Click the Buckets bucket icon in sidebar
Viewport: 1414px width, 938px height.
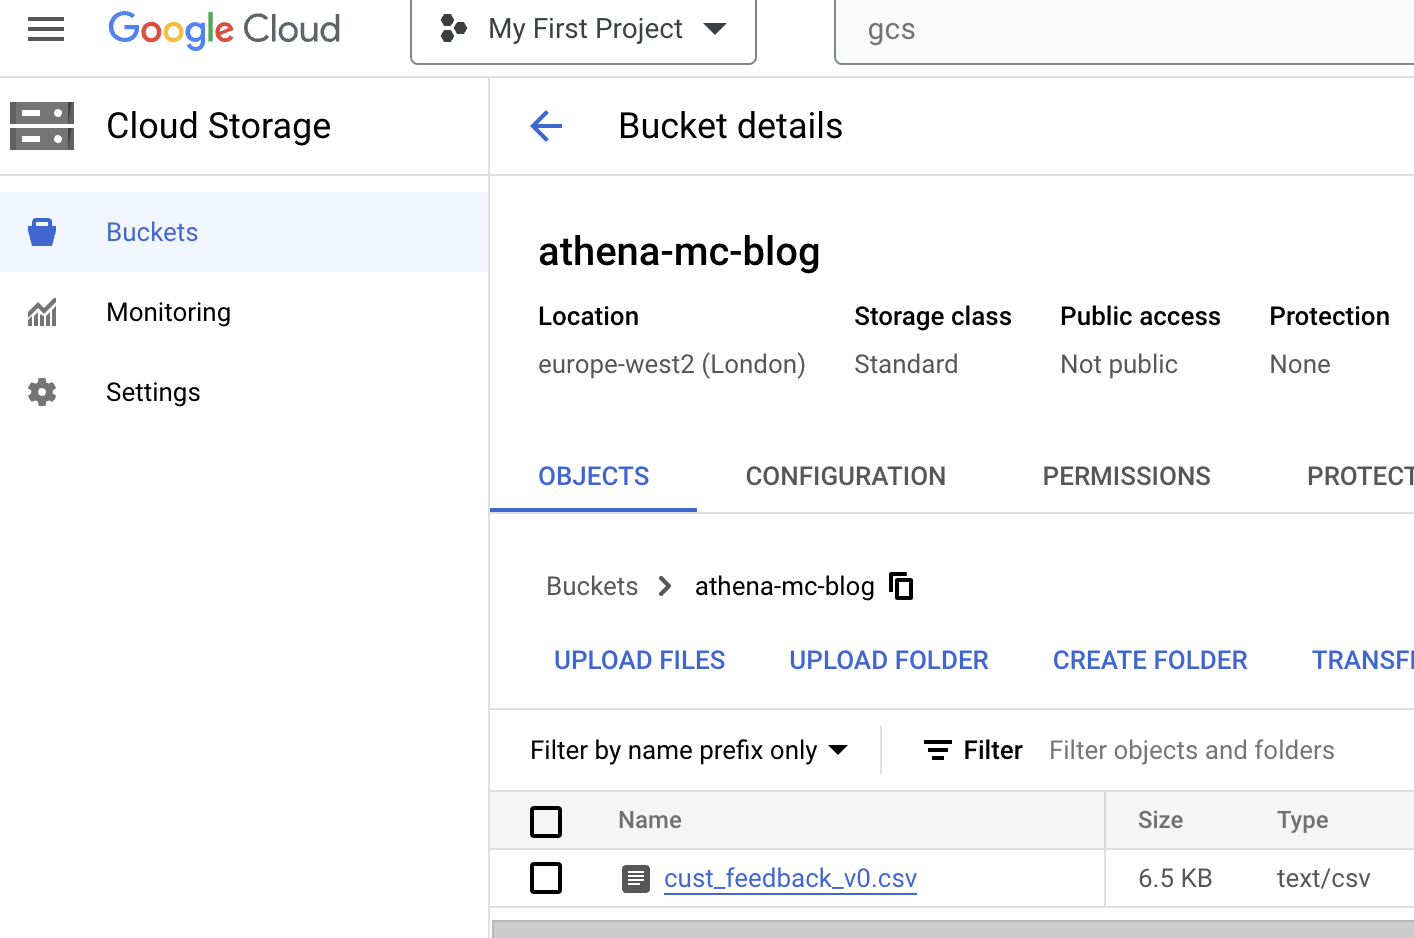click(x=42, y=232)
